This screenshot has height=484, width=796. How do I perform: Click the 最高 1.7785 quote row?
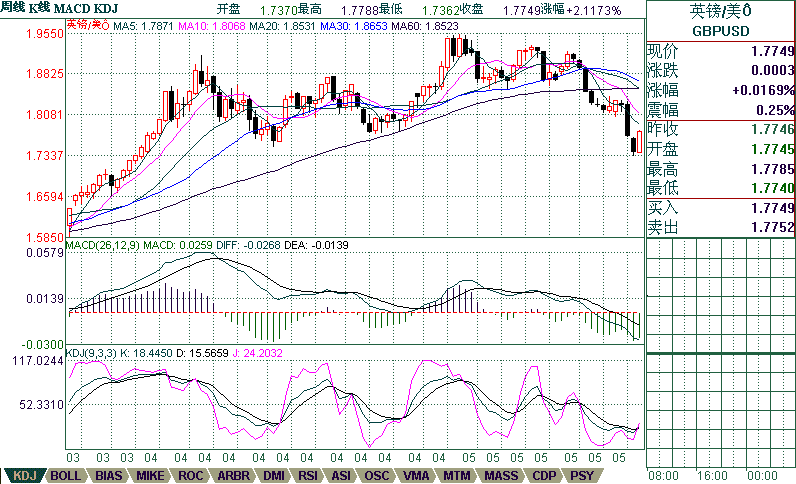(x=721, y=169)
